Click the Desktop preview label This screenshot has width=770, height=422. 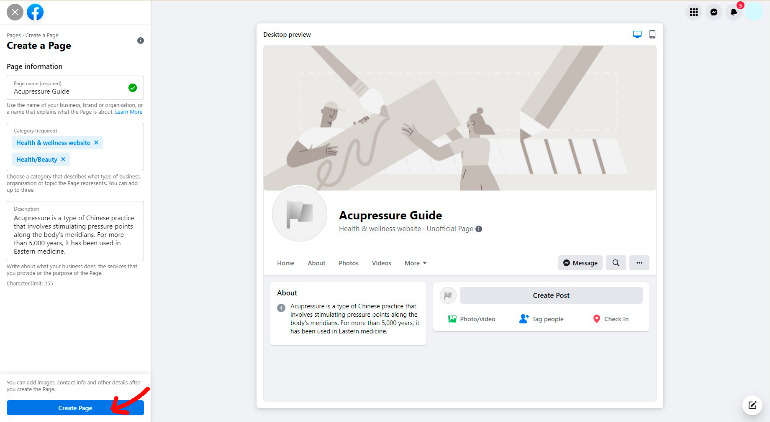287,34
